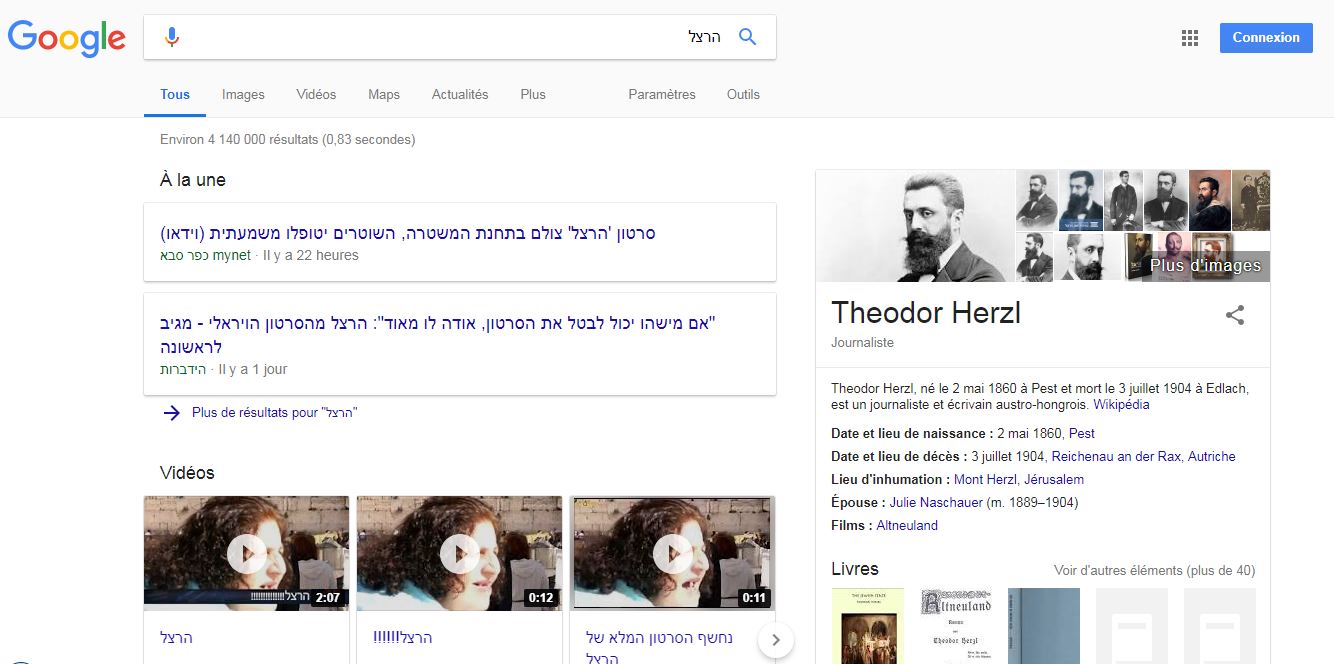This screenshot has width=1334, height=664.
Task: Click the Connexion button
Action: click(x=1266, y=38)
